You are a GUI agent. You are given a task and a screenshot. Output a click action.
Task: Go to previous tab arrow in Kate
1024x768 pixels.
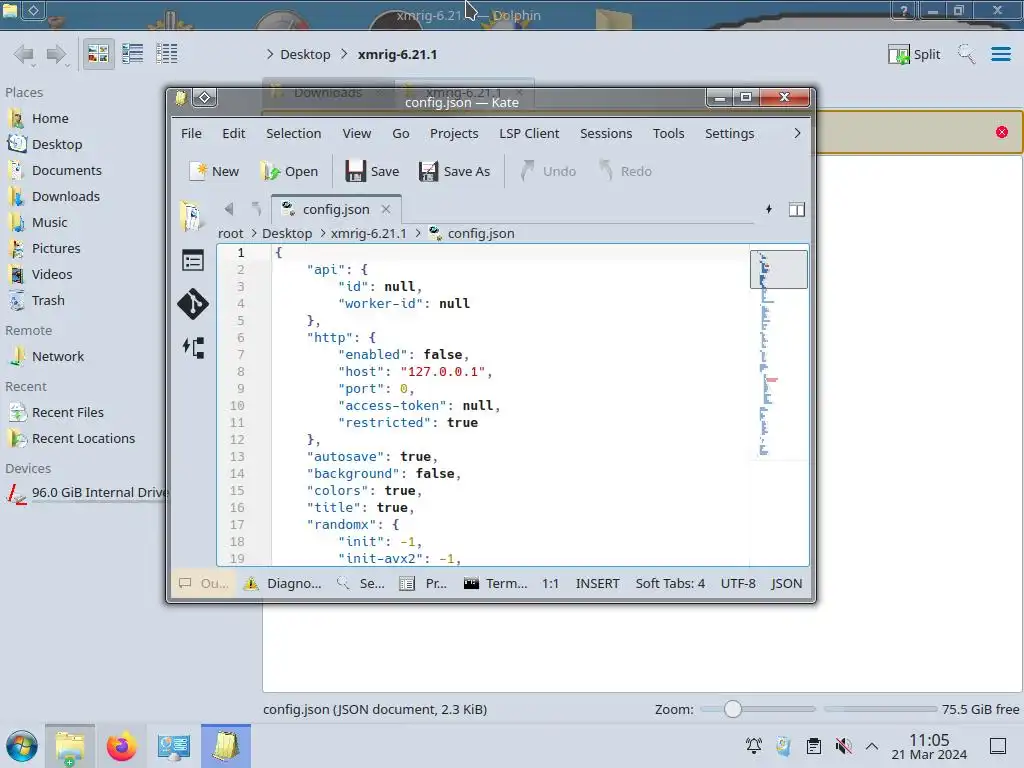(x=229, y=209)
